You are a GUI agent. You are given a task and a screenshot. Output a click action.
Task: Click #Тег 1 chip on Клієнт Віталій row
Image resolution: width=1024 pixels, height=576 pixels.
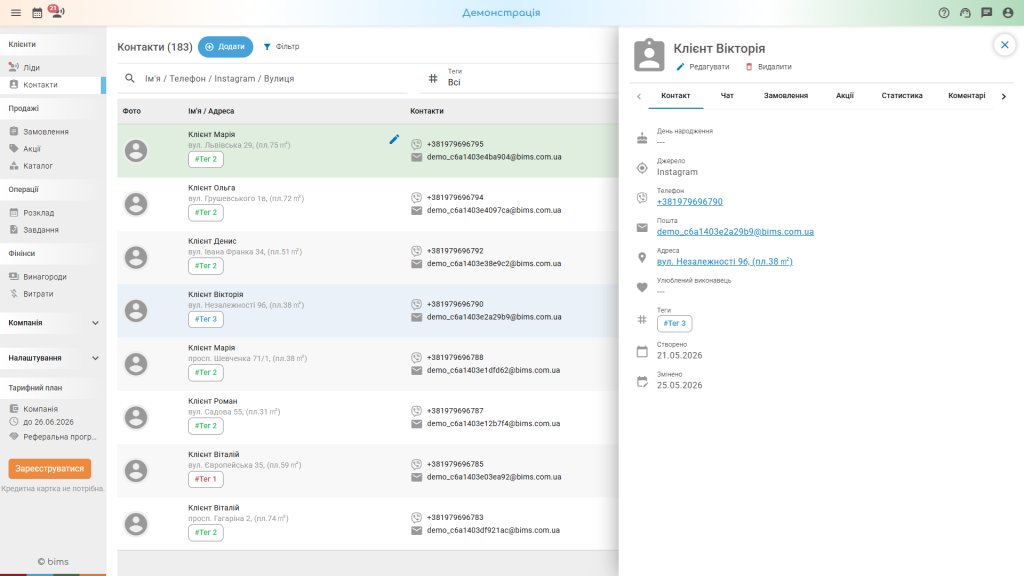(206, 479)
